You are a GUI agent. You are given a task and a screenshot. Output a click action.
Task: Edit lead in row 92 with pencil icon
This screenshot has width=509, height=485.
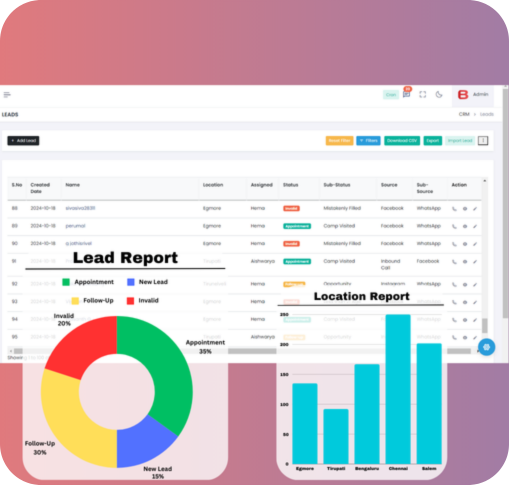475,285
